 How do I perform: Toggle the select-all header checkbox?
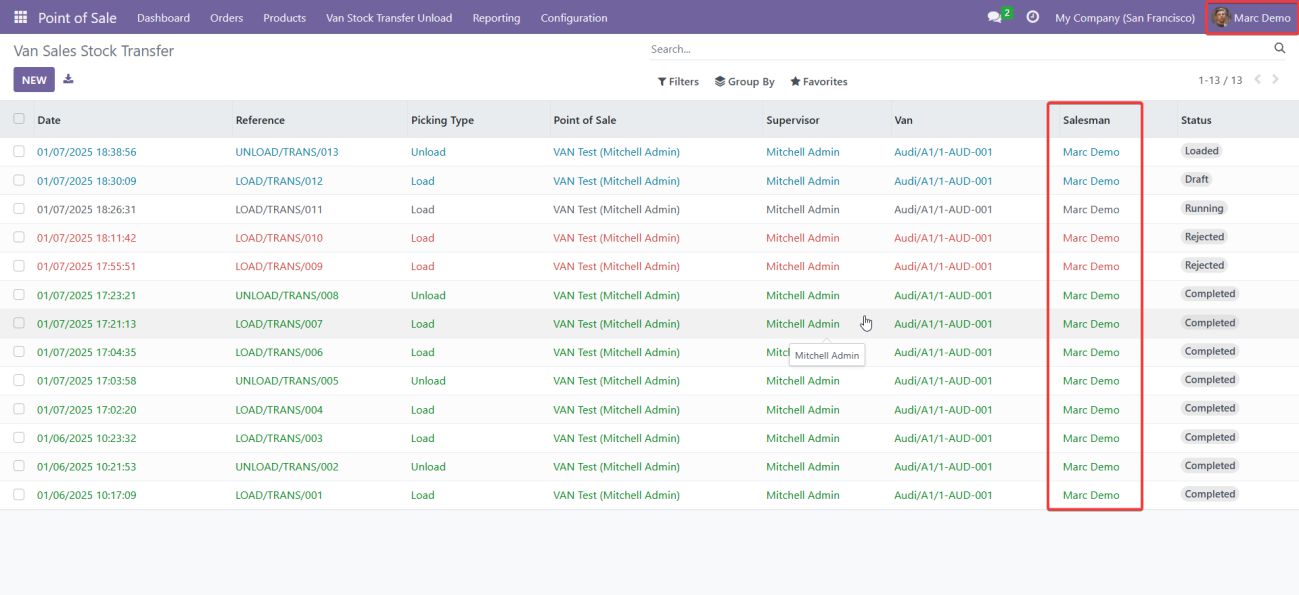(19, 119)
